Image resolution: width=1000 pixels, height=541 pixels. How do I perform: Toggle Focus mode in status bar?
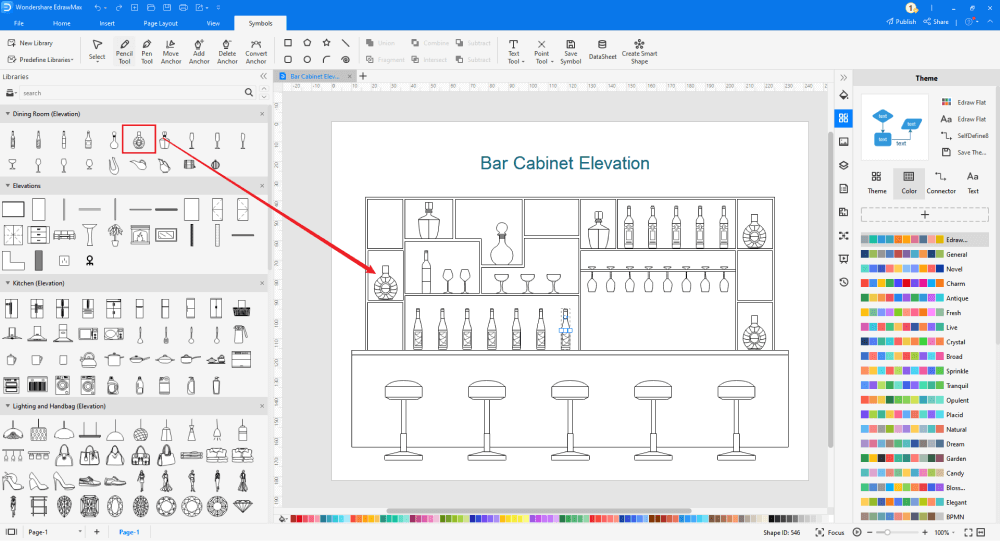point(830,532)
